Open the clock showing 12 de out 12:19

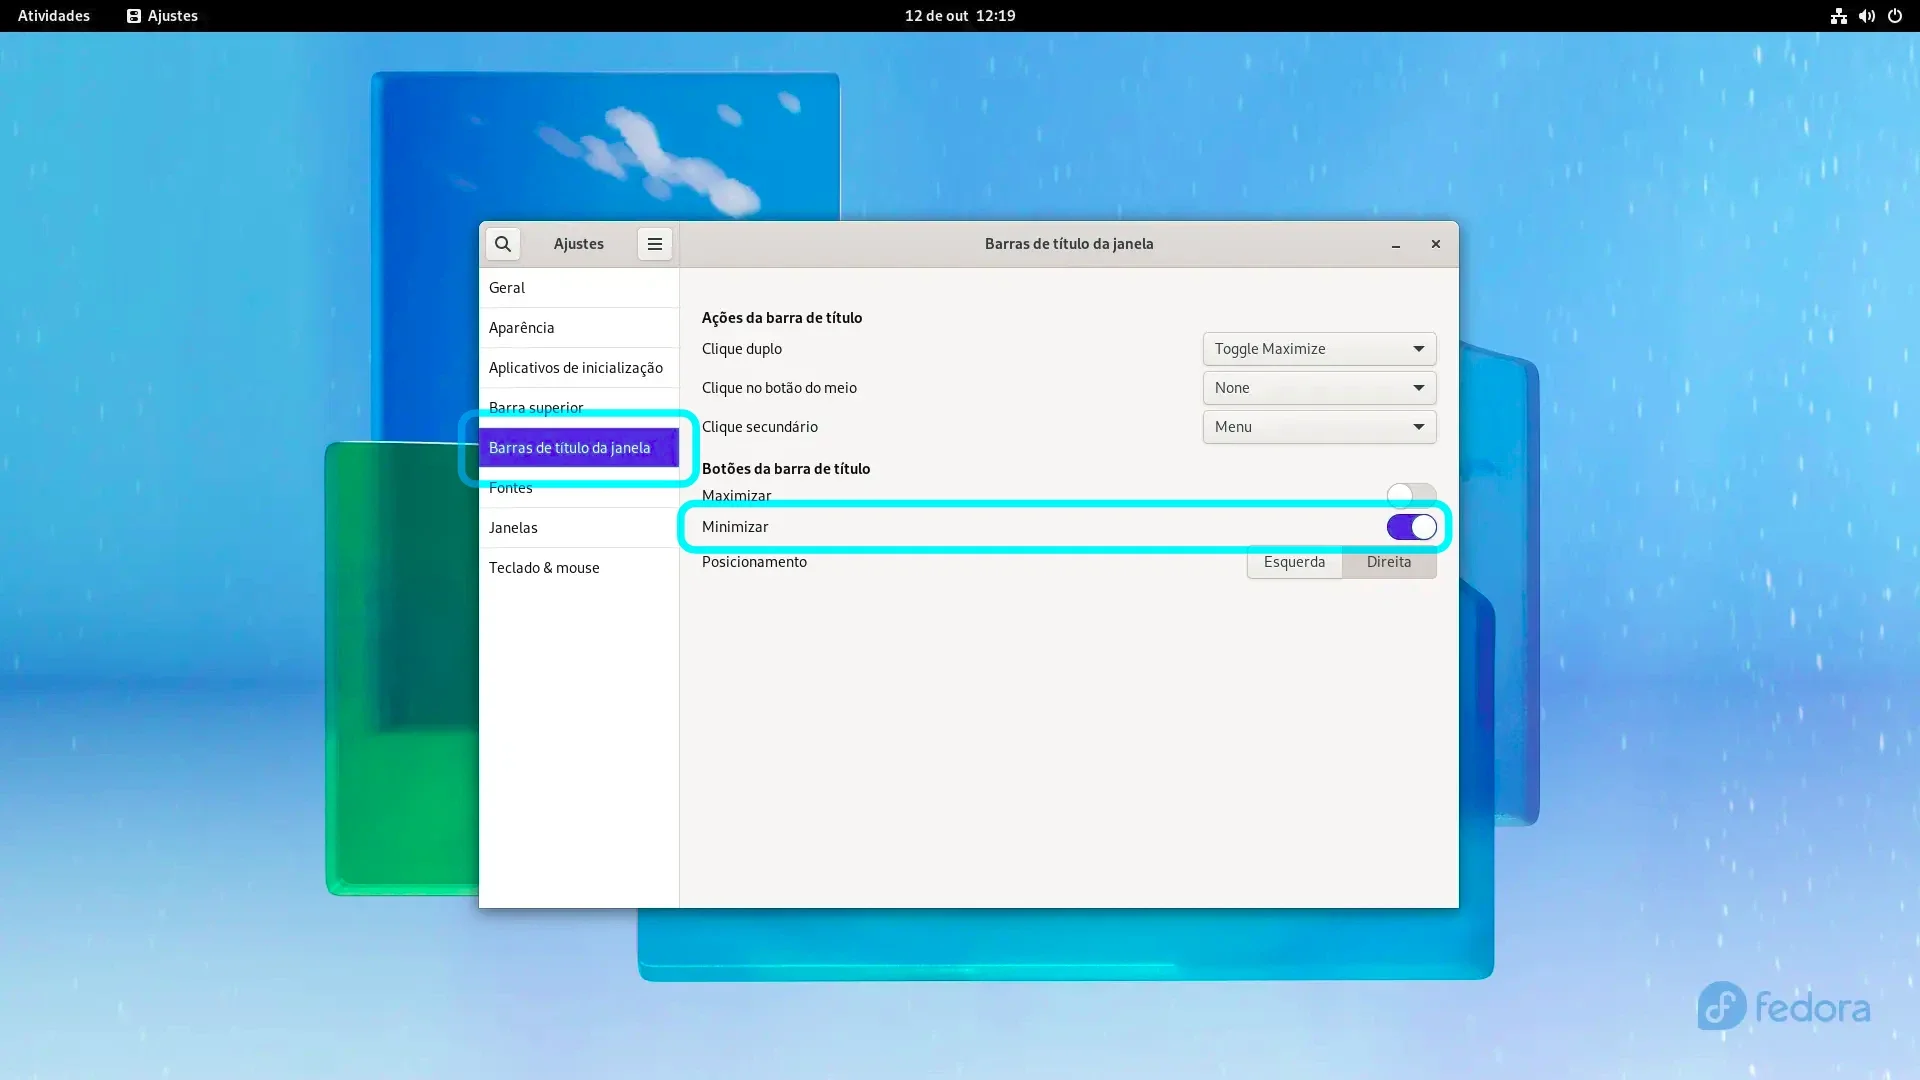pyautogui.click(x=960, y=16)
